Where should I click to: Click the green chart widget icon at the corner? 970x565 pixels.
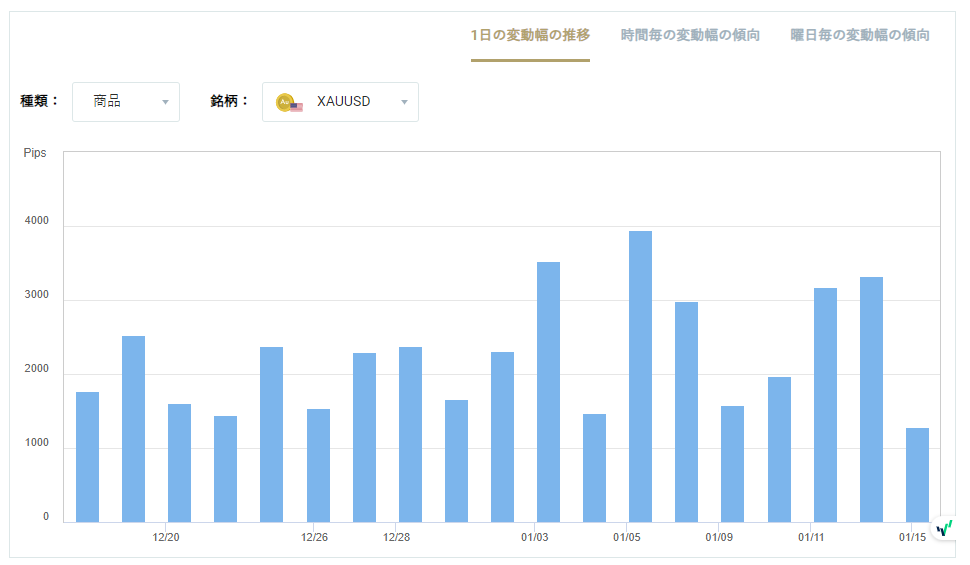point(944,528)
